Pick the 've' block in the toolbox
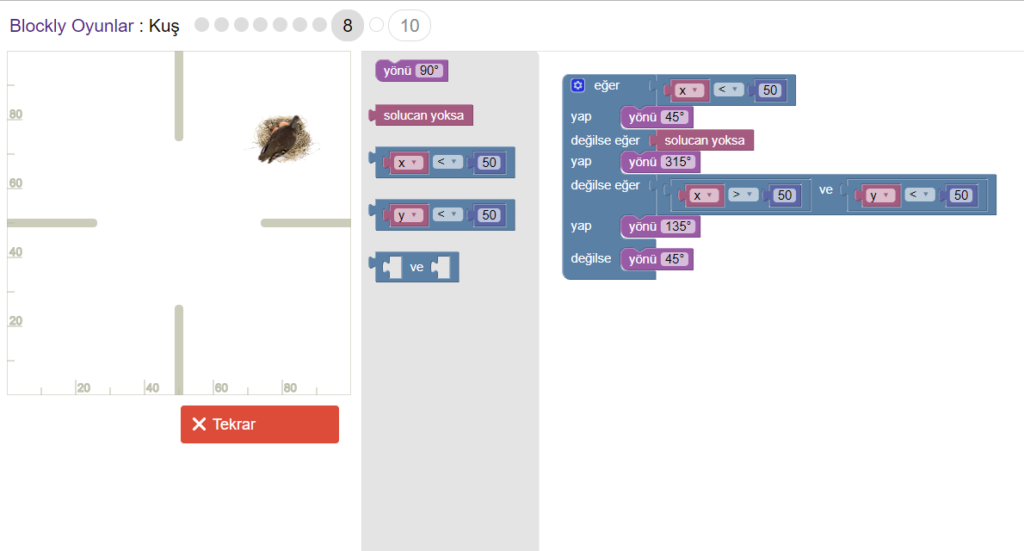Viewport: 1024px width, 551px height. (x=417, y=267)
